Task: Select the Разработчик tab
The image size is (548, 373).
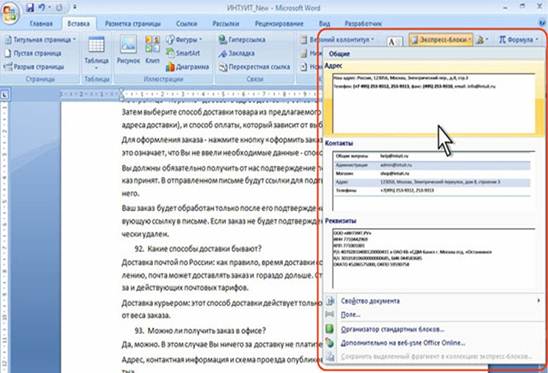Action: click(x=363, y=23)
